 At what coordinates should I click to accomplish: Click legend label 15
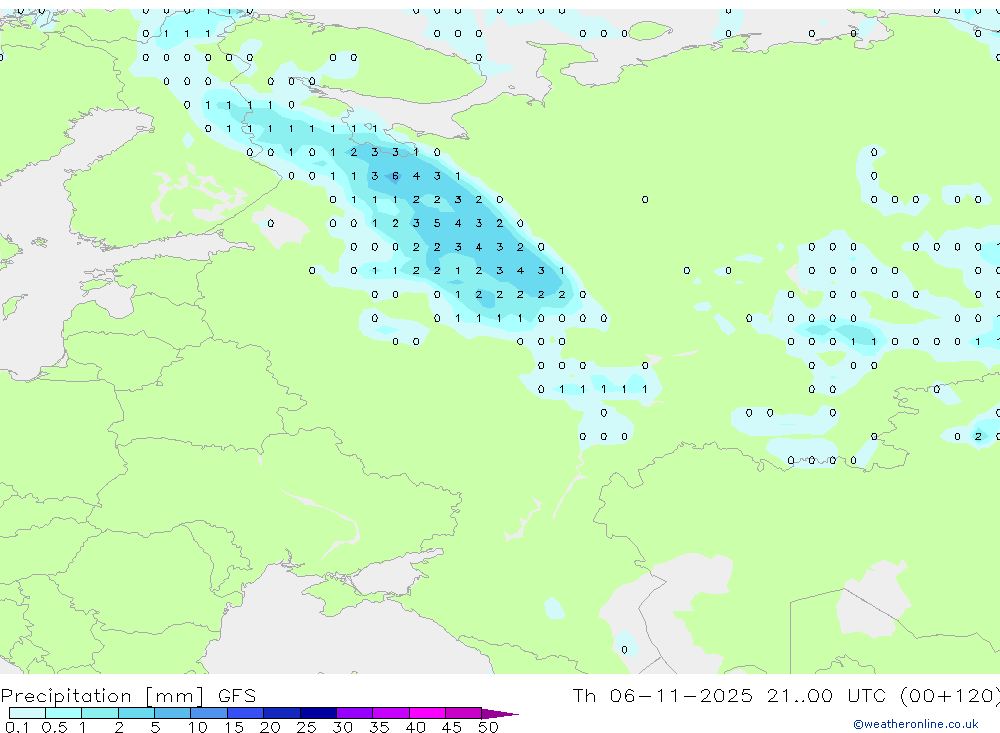point(234,727)
